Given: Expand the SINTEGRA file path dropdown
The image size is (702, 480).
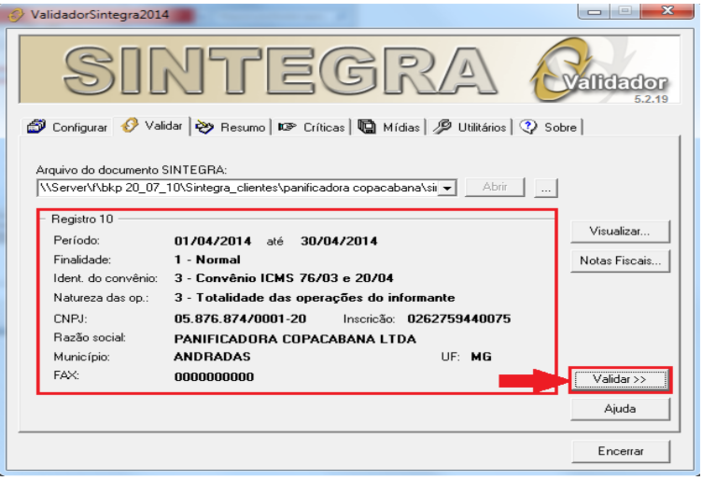Looking at the screenshot, I should point(447,187).
